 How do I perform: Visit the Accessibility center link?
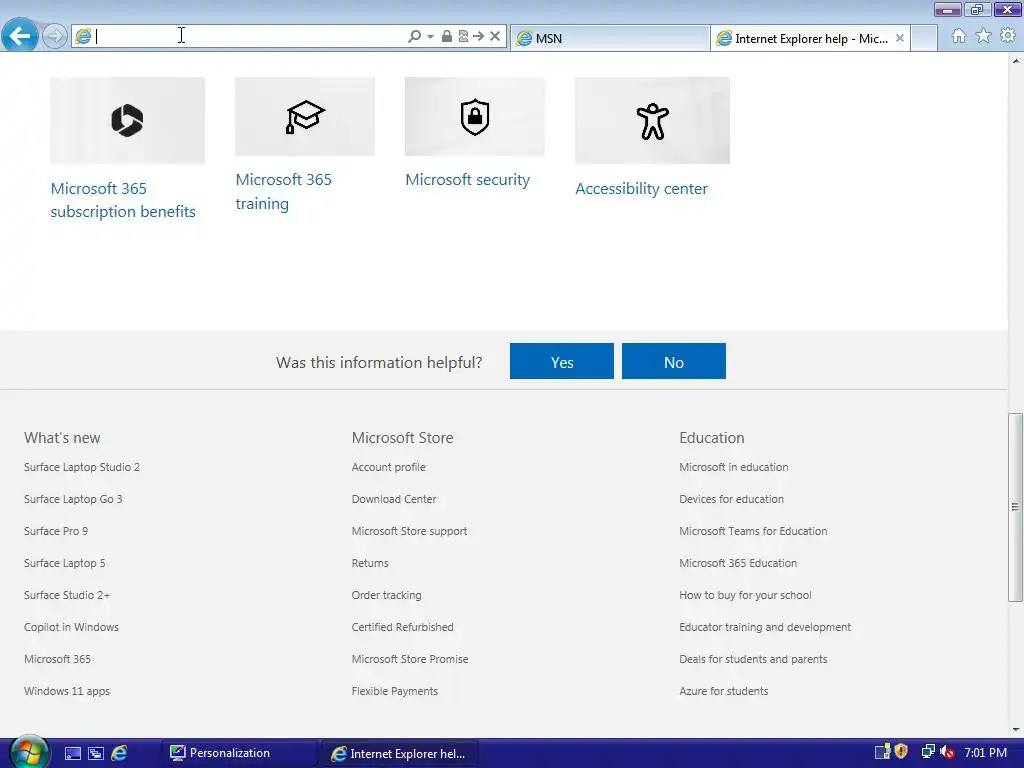point(641,189)
